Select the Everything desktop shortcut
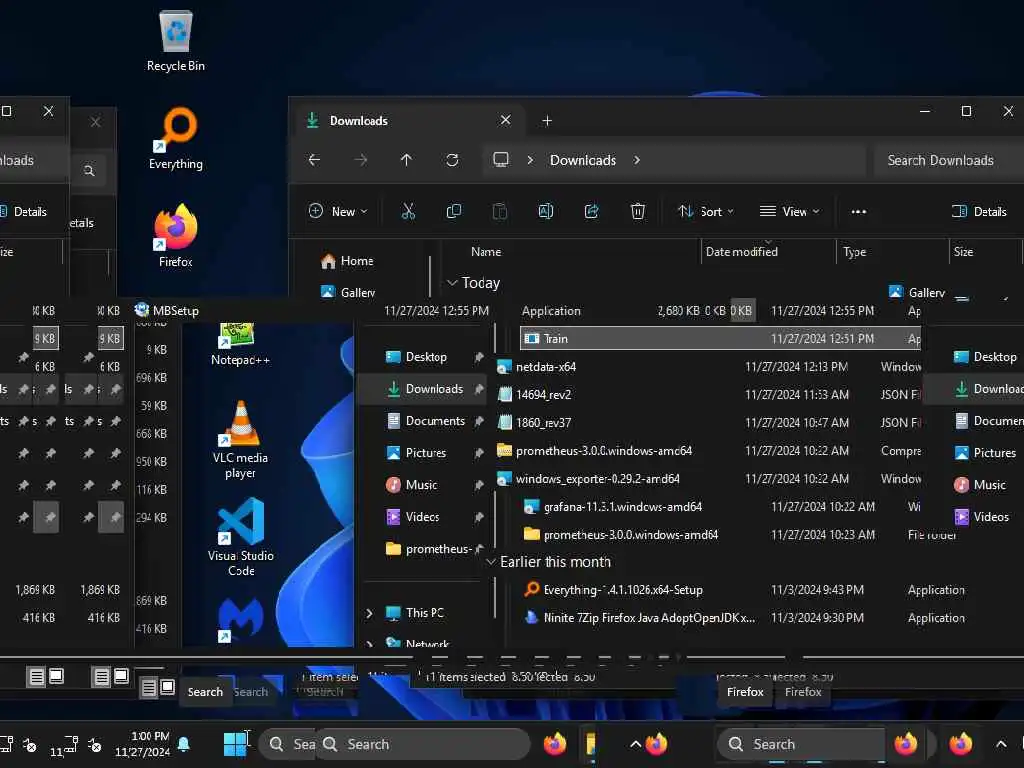1024x768 pixels. point(176,139)
